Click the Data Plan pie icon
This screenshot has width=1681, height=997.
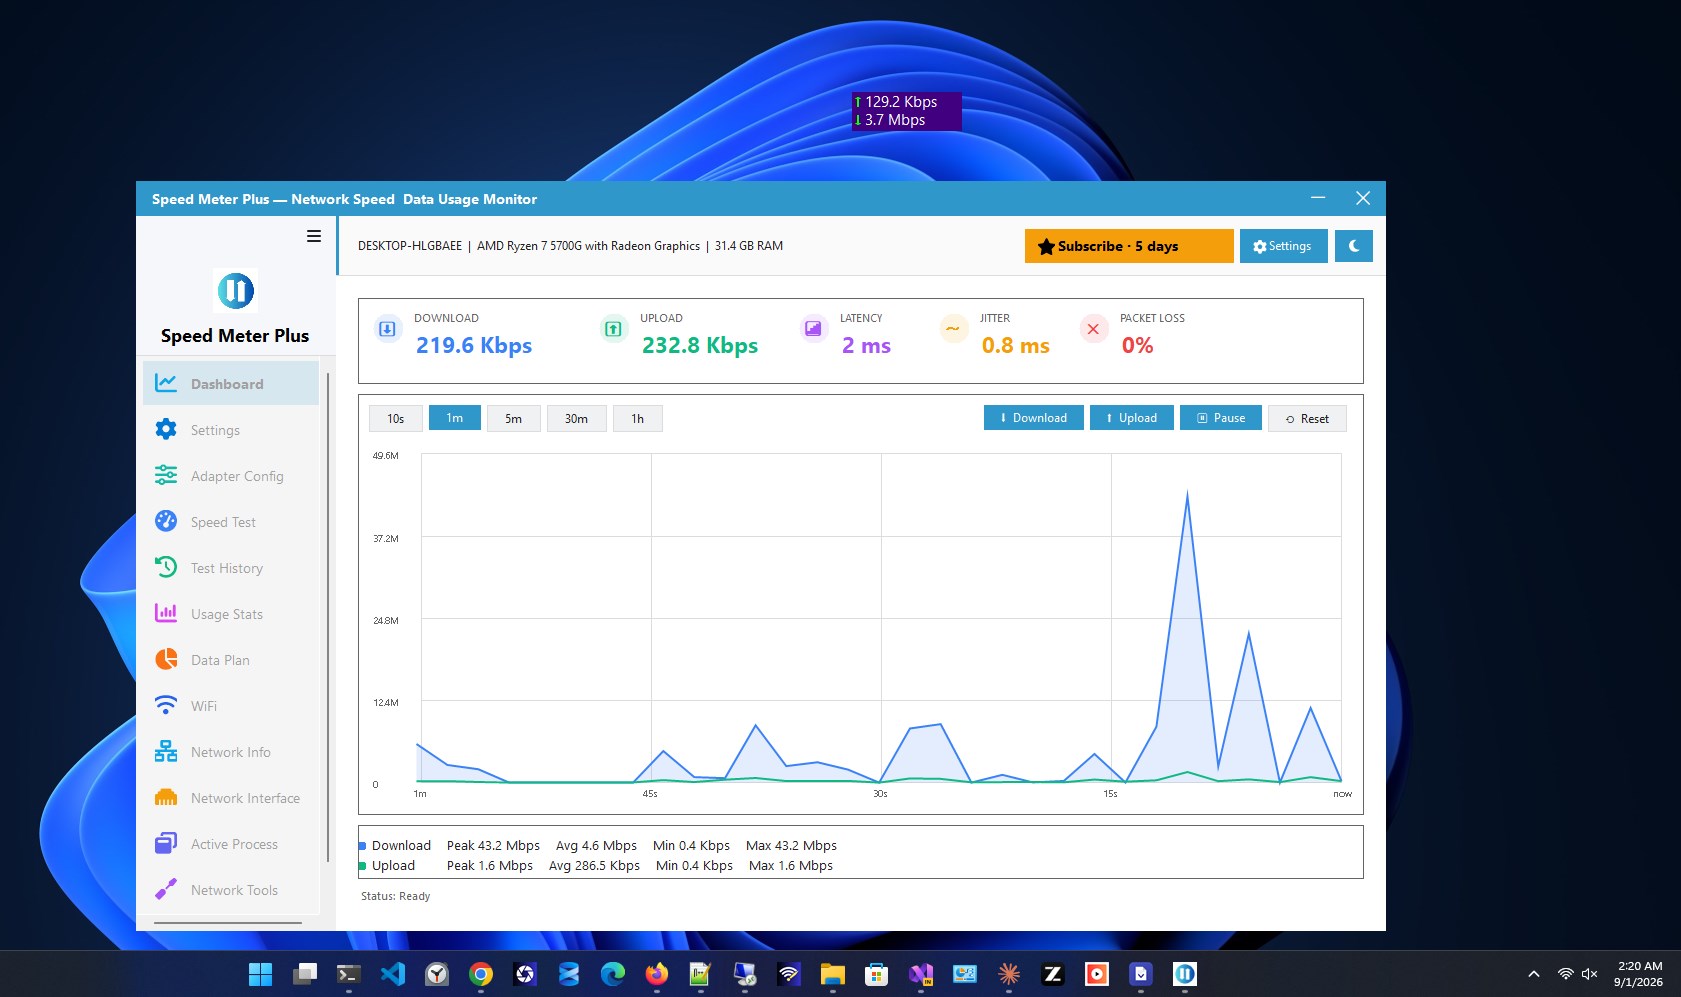pos(166,659)
